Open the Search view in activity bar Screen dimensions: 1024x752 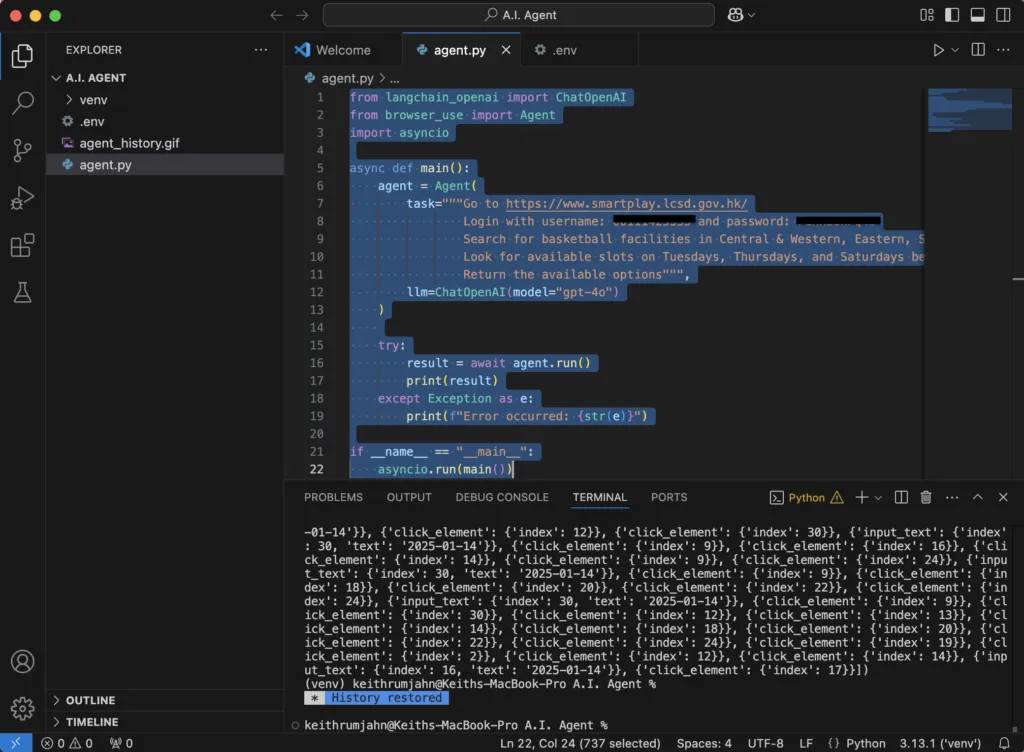[22, 103]
